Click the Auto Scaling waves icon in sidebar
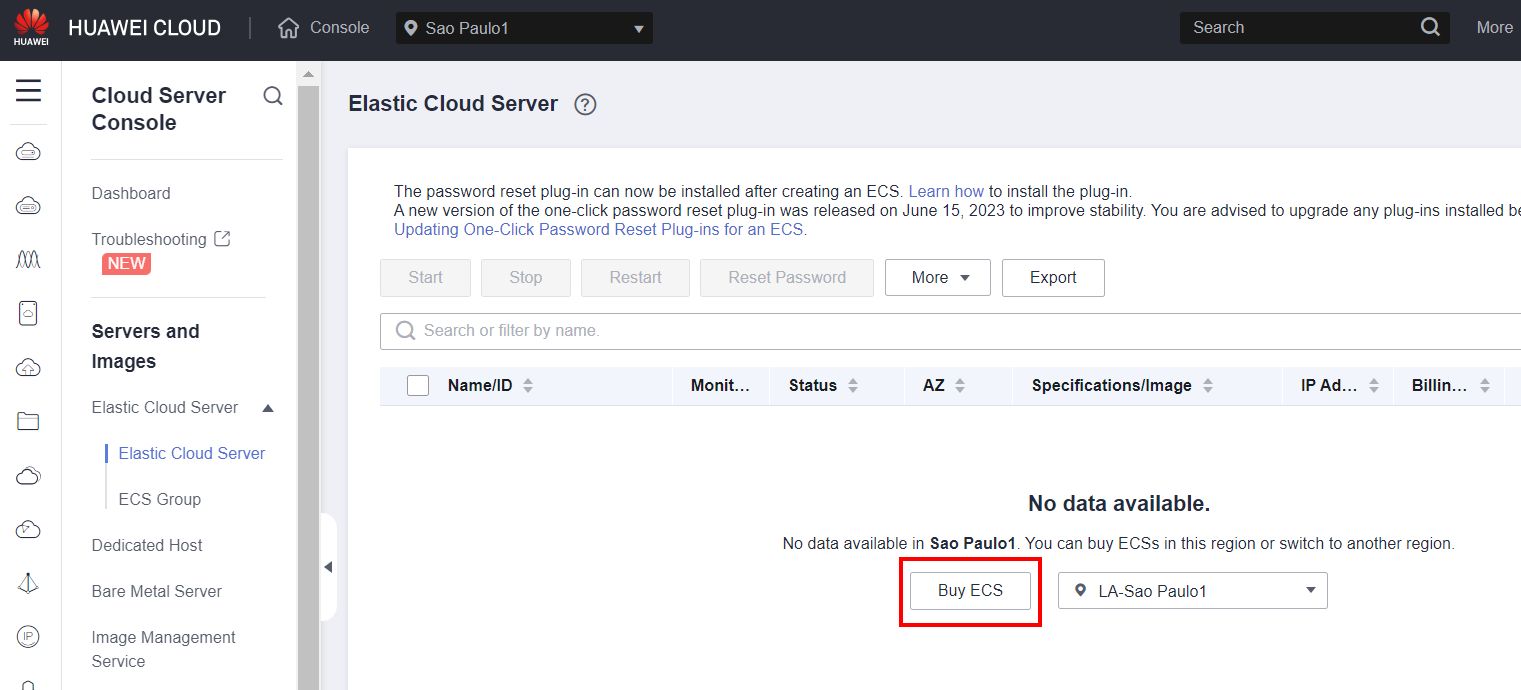Image resolution: width=1521 pixels, height=690 pixels. tap(29, 259)
